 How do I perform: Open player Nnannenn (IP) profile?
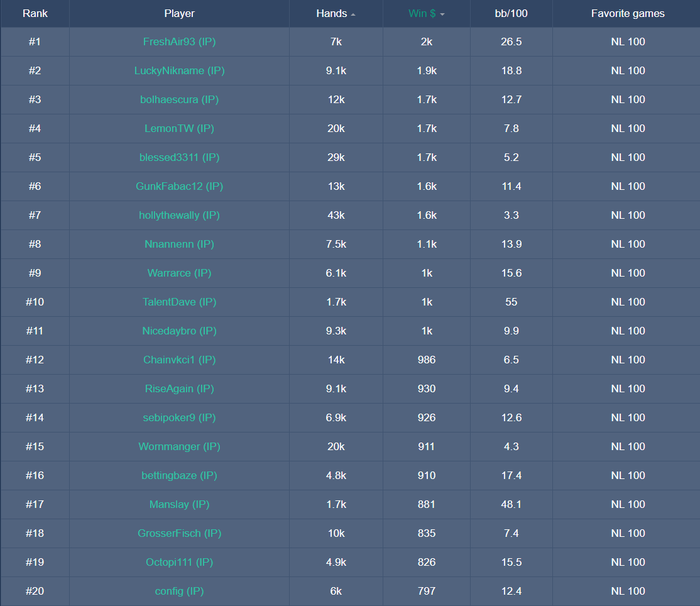point(179,244)
